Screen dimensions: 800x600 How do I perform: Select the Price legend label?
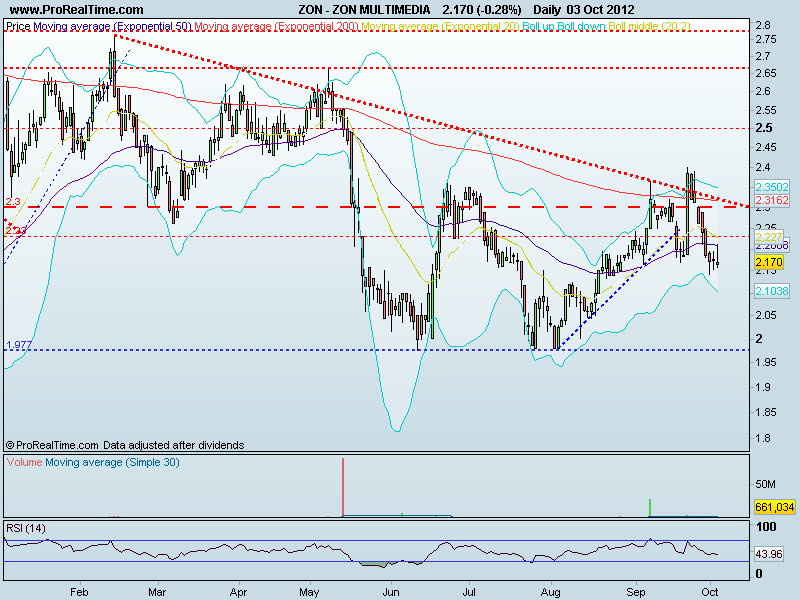[x=18, y=26]
